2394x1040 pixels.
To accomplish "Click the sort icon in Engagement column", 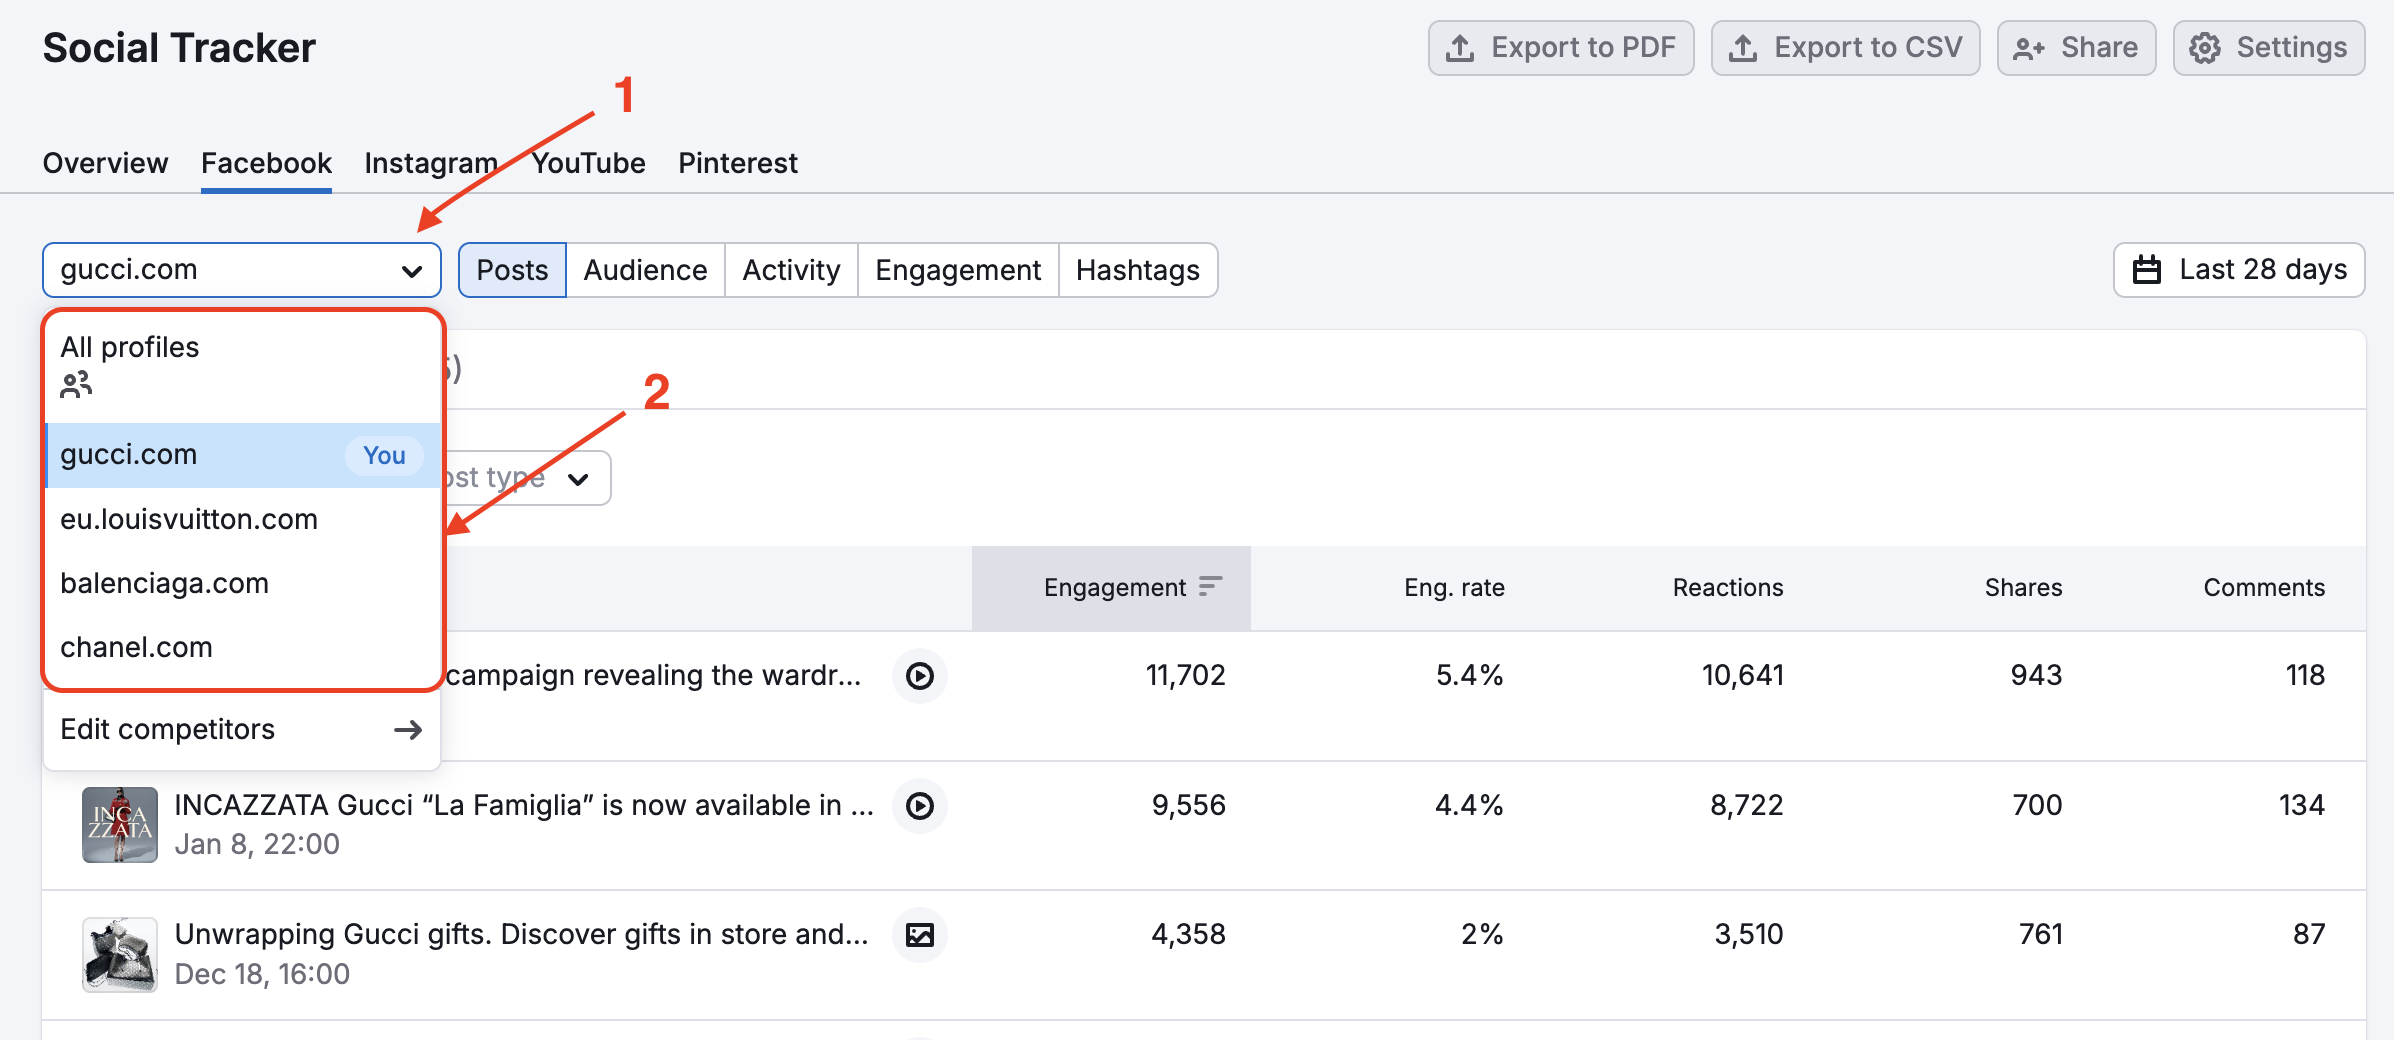I will 1211,587.
